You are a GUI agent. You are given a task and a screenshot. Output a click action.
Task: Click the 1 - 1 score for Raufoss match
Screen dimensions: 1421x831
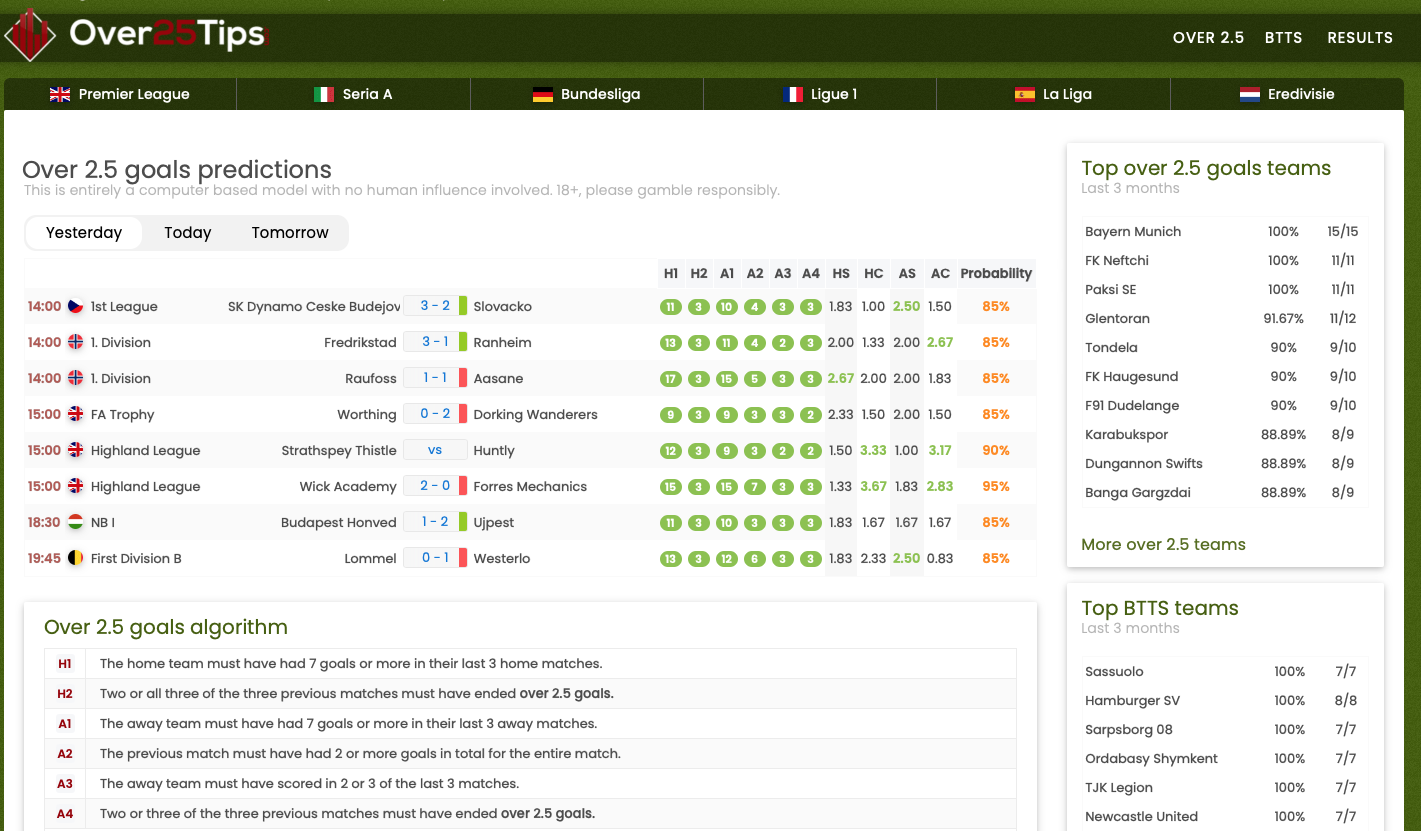point(435,378)
